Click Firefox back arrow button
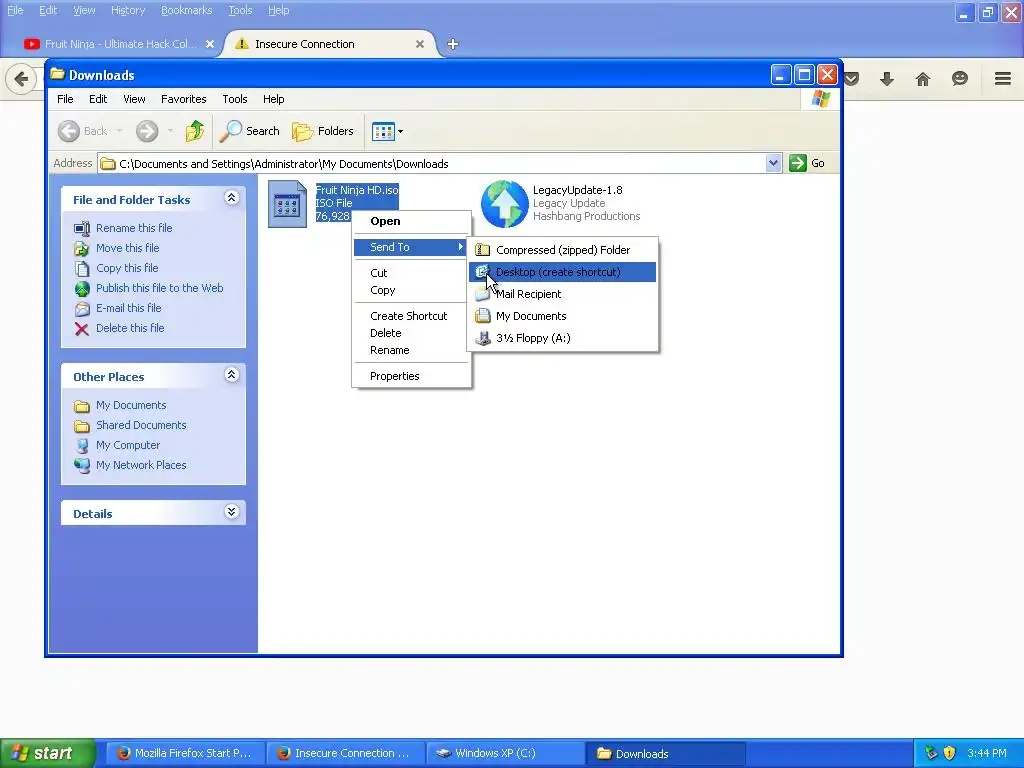1024x768 pixels. 21,79
